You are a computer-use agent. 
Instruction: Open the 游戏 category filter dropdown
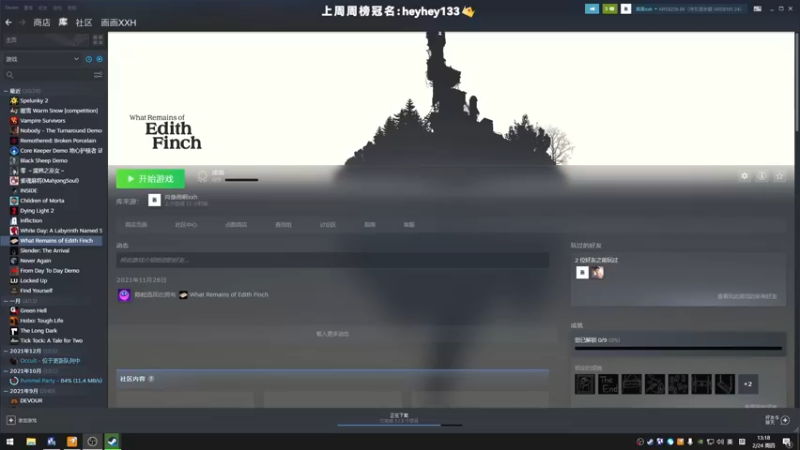click(42, 59)
